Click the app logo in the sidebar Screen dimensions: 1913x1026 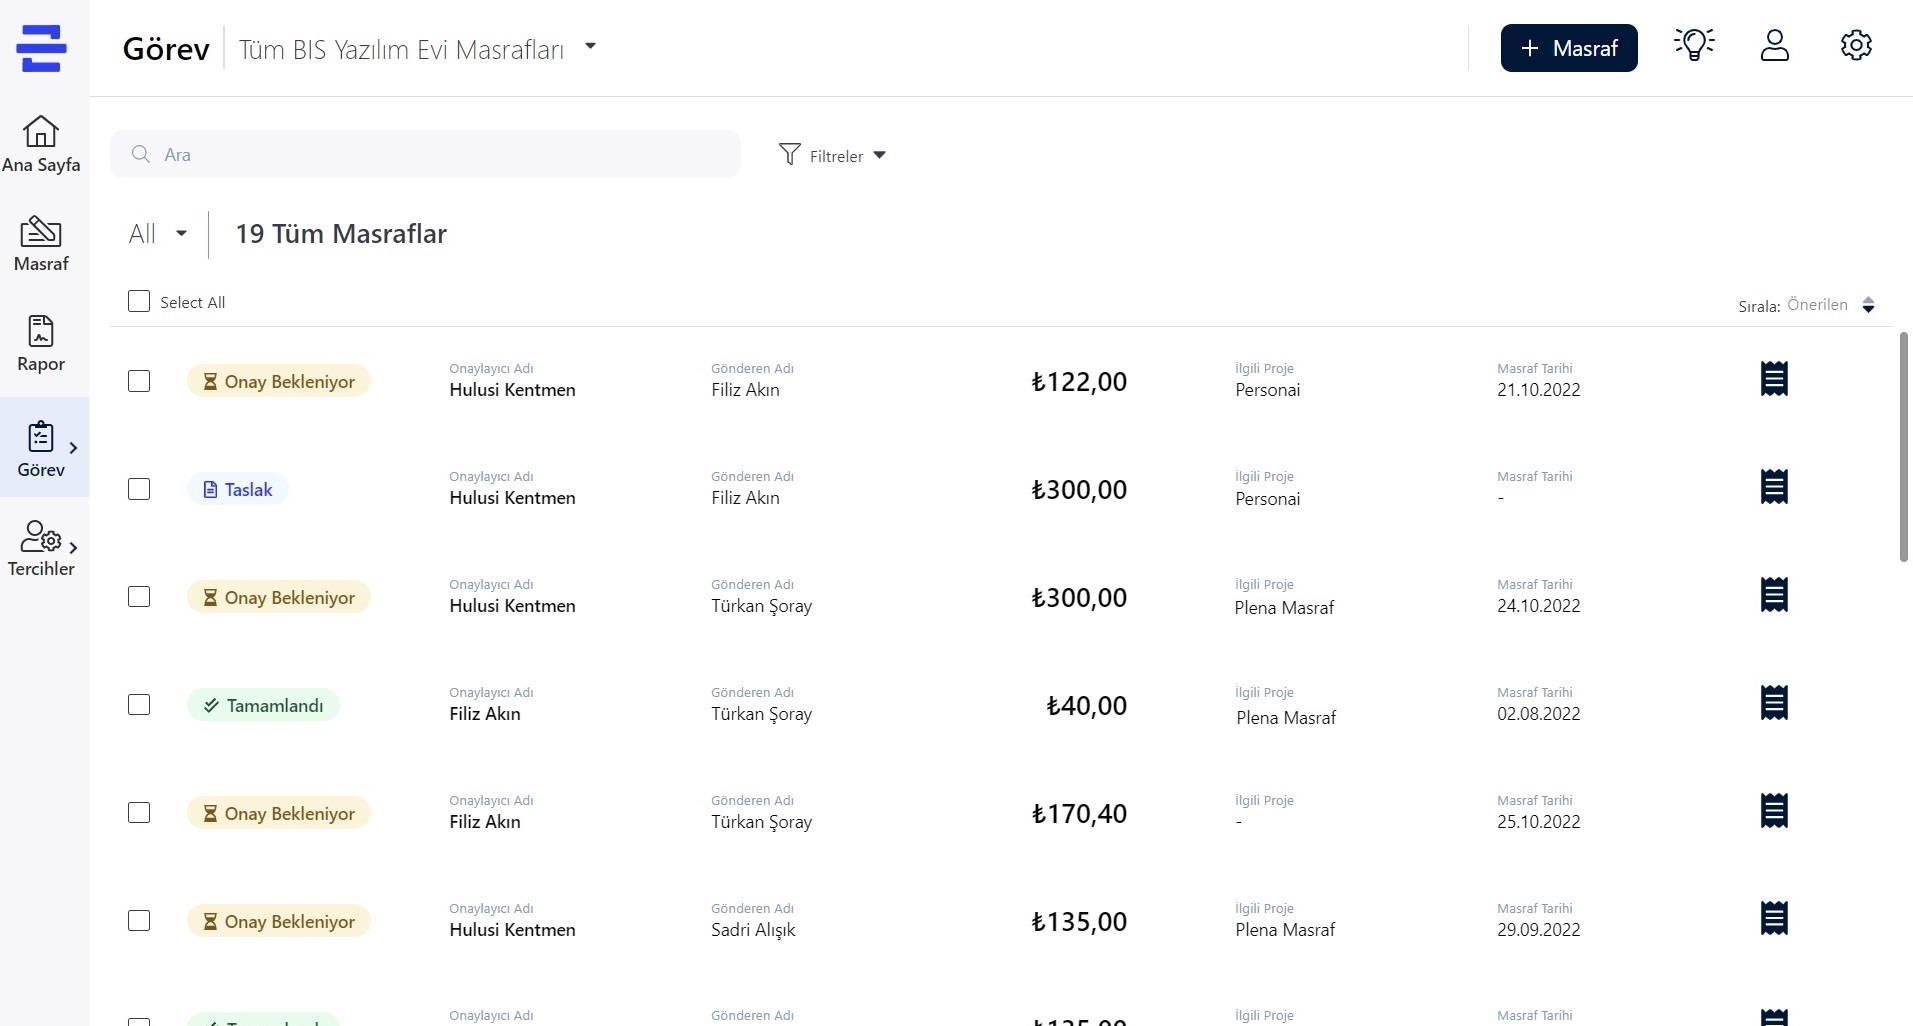(41, 48)
